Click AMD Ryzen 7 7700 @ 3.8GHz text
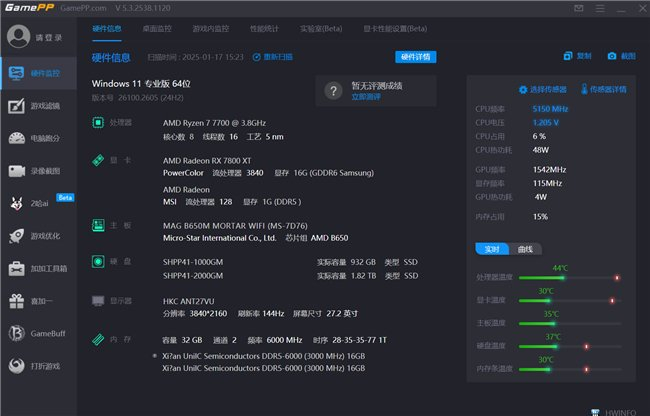Viewport: 650px width, 416px height. (x=214, y=123)
